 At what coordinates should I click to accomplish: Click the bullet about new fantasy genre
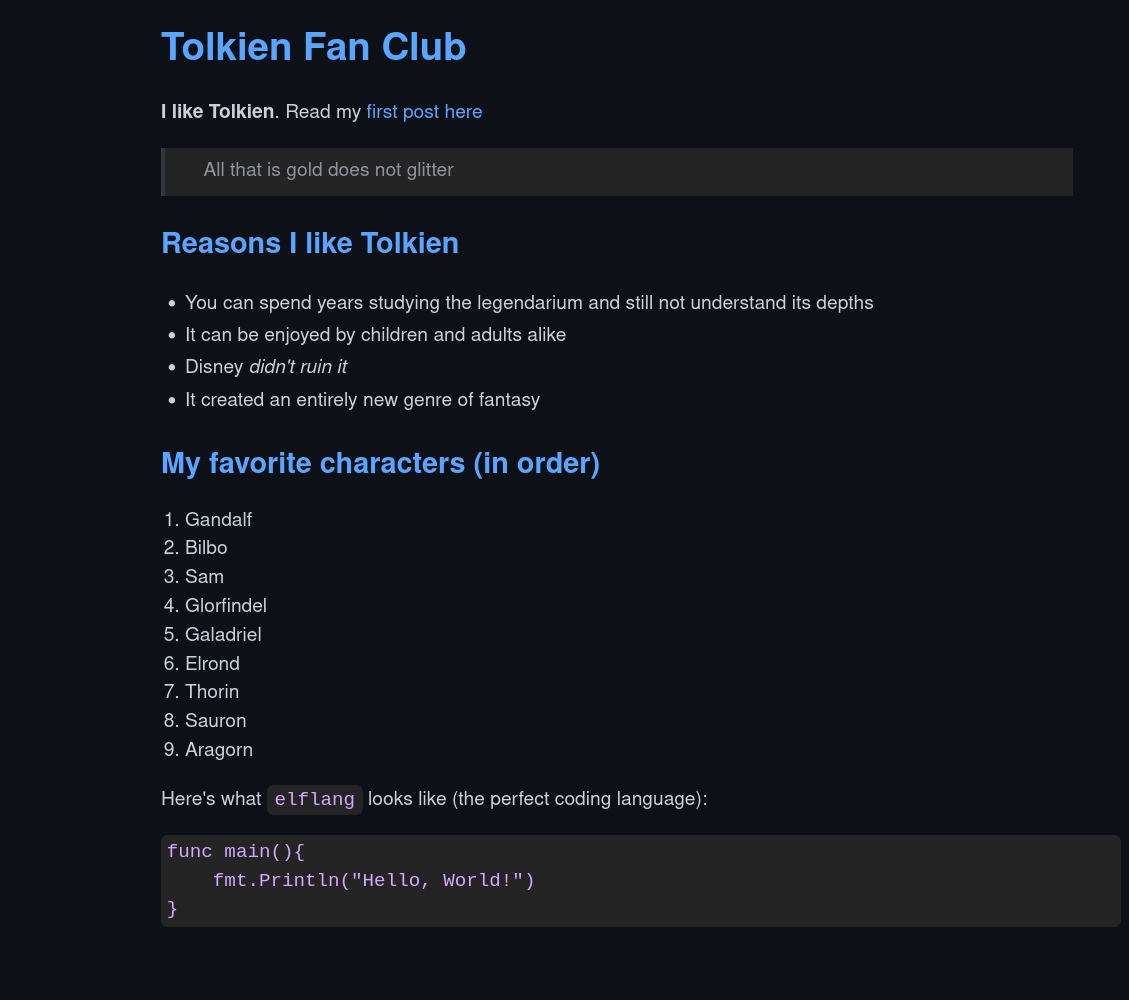coord(362,400)
